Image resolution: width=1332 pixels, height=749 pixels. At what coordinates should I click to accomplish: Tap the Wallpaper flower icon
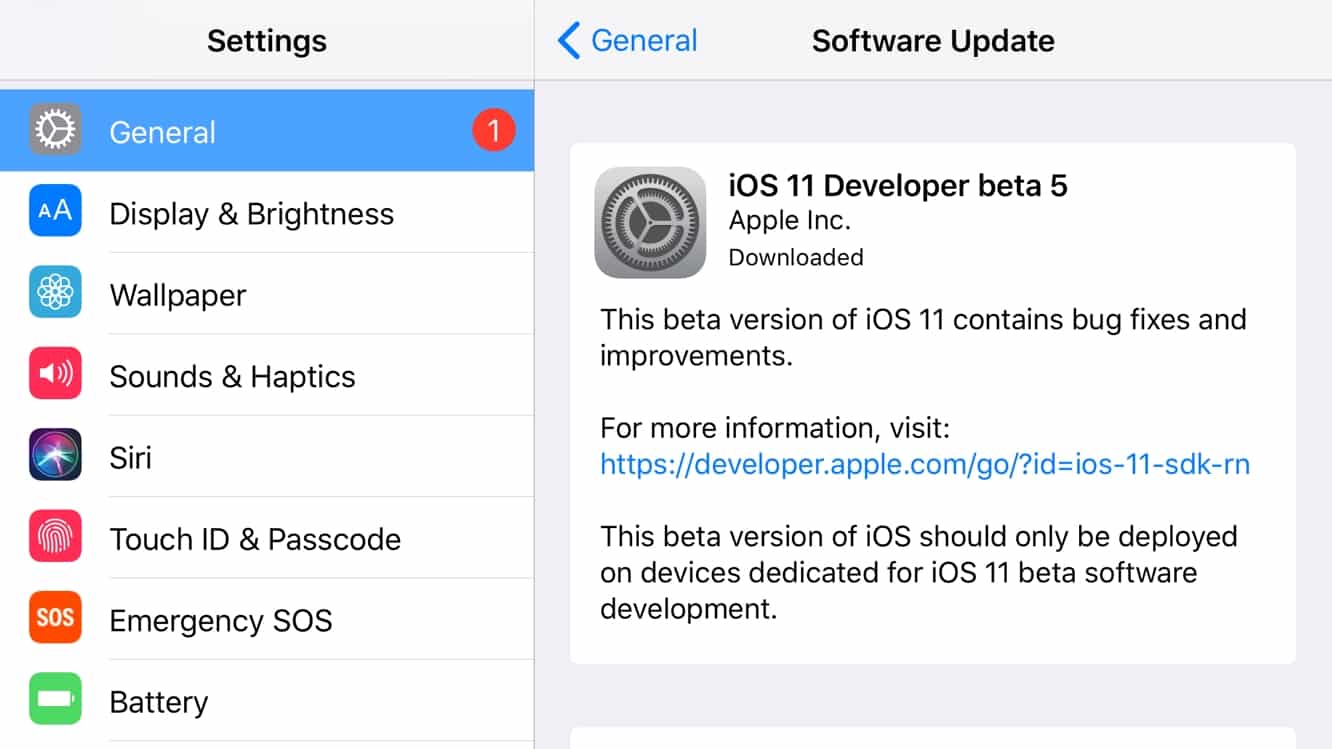click(x=55, y=292)
